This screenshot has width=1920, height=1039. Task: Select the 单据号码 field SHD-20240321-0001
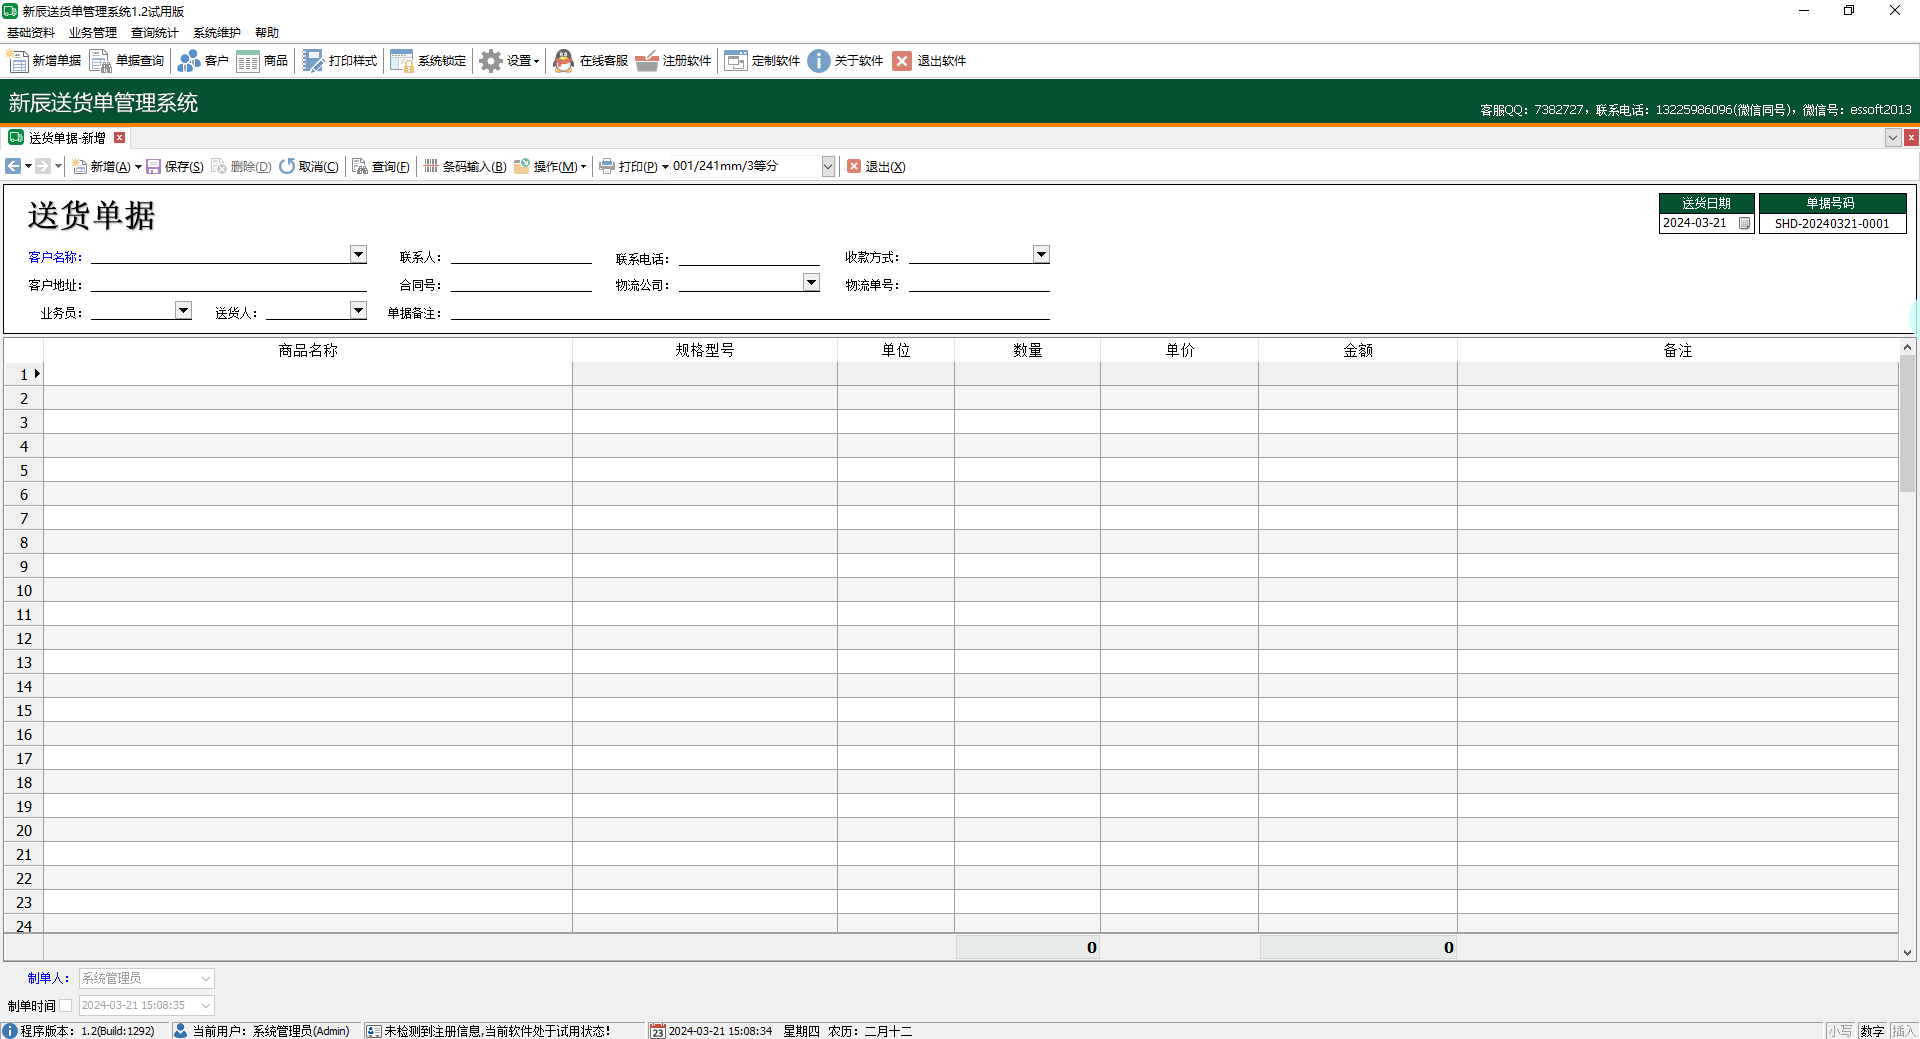[x=1832, y=224]
